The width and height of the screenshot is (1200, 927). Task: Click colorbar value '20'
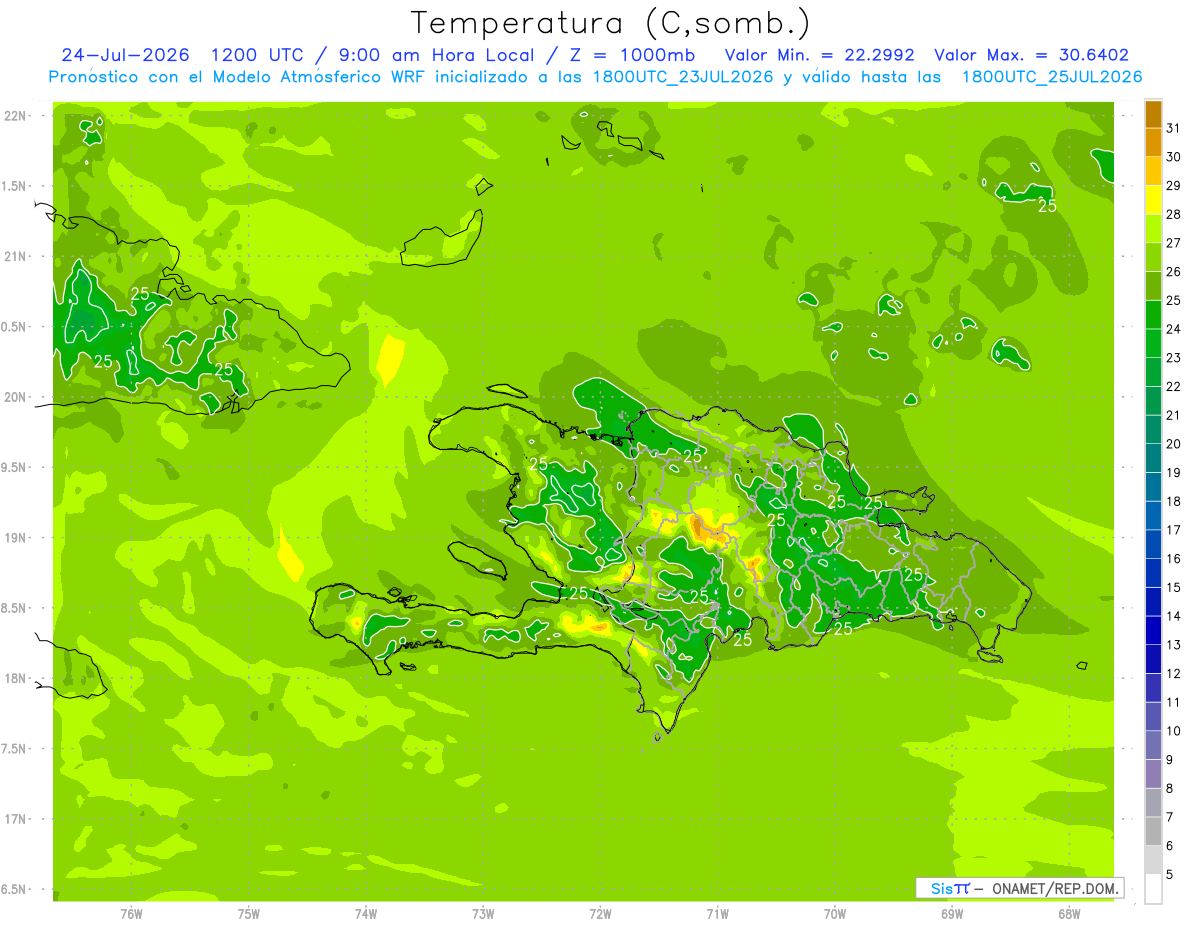tap(1174, 443)
